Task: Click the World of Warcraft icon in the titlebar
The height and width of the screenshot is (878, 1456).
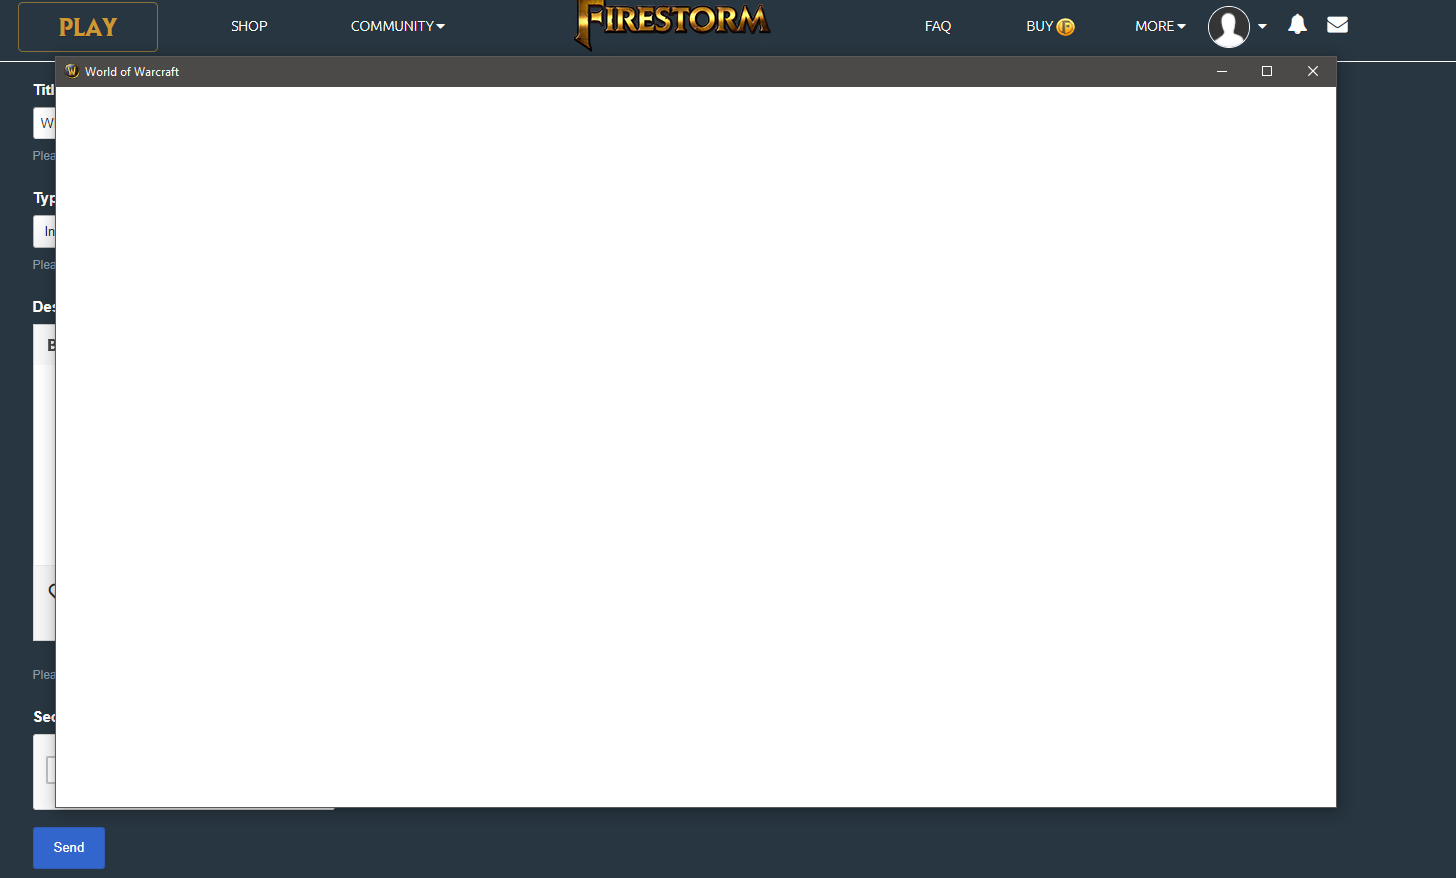Action: click(72, 71)
